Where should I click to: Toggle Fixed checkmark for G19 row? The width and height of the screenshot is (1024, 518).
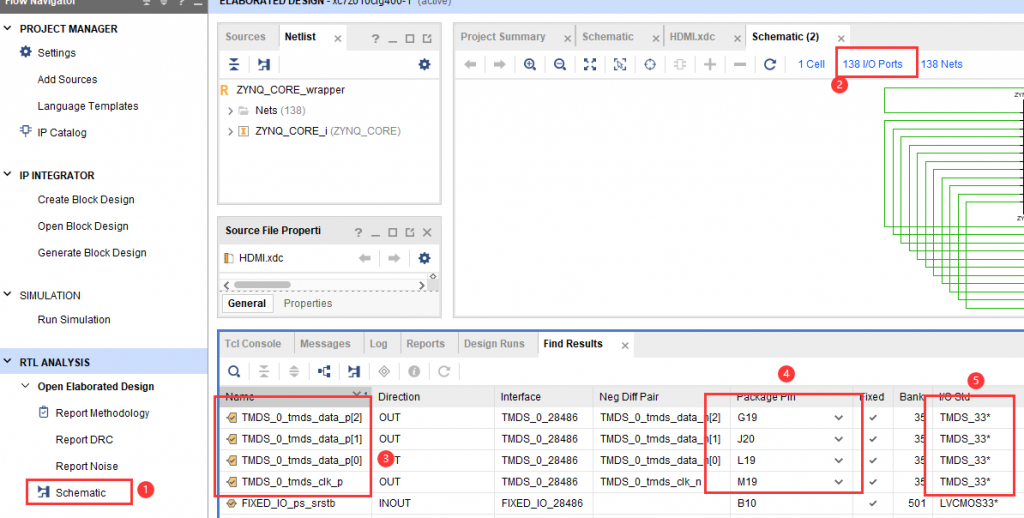click(x=873, y=417)
